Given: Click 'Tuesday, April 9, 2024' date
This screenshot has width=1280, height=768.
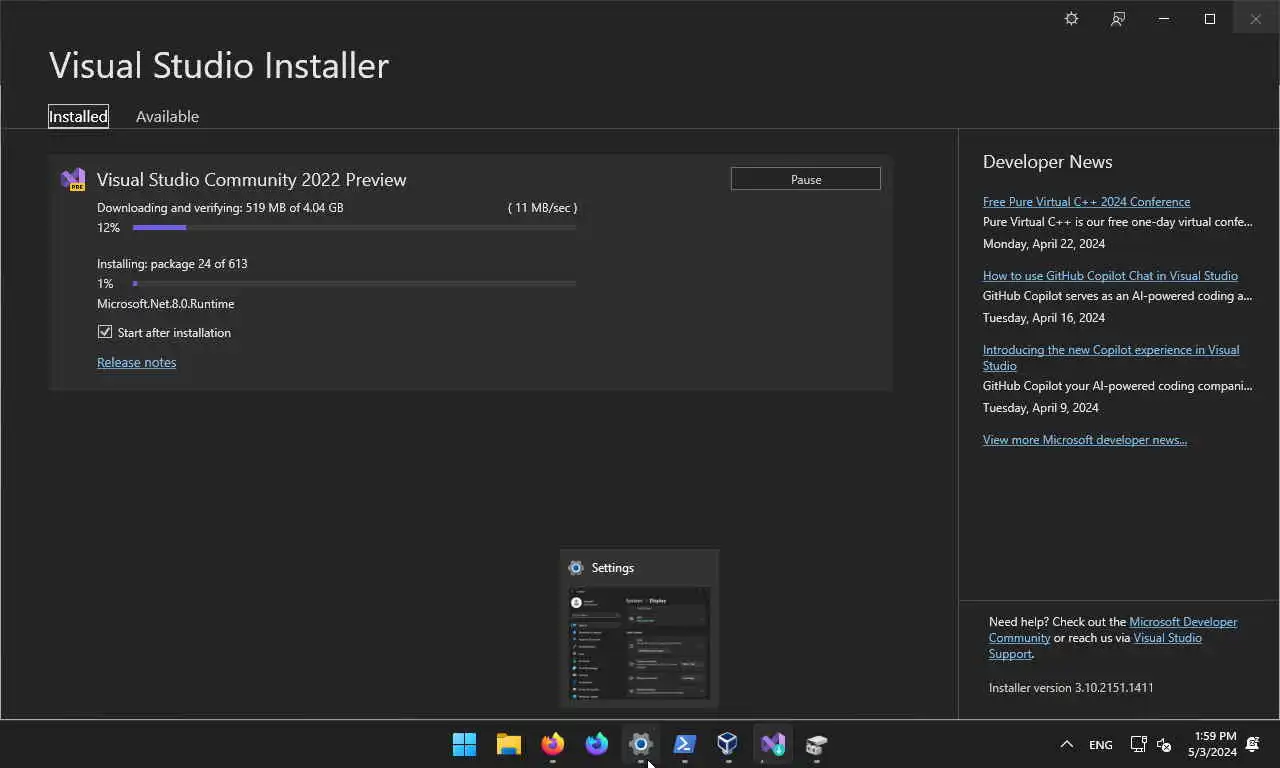Looking at the screenshot, I should click(1041, 408).
